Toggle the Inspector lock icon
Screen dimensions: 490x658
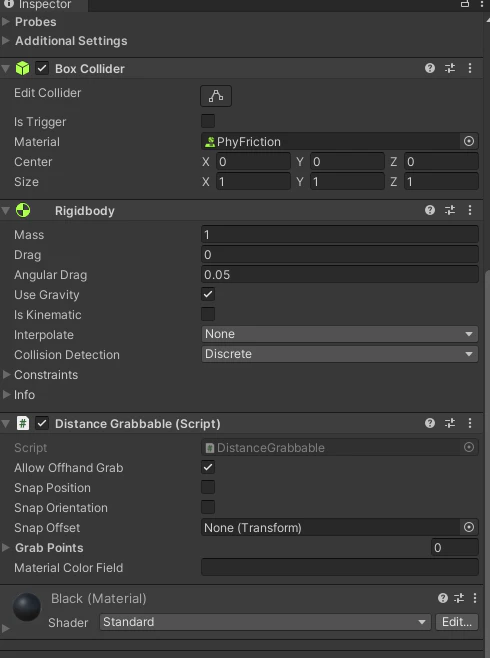click(x=465, y=4)
